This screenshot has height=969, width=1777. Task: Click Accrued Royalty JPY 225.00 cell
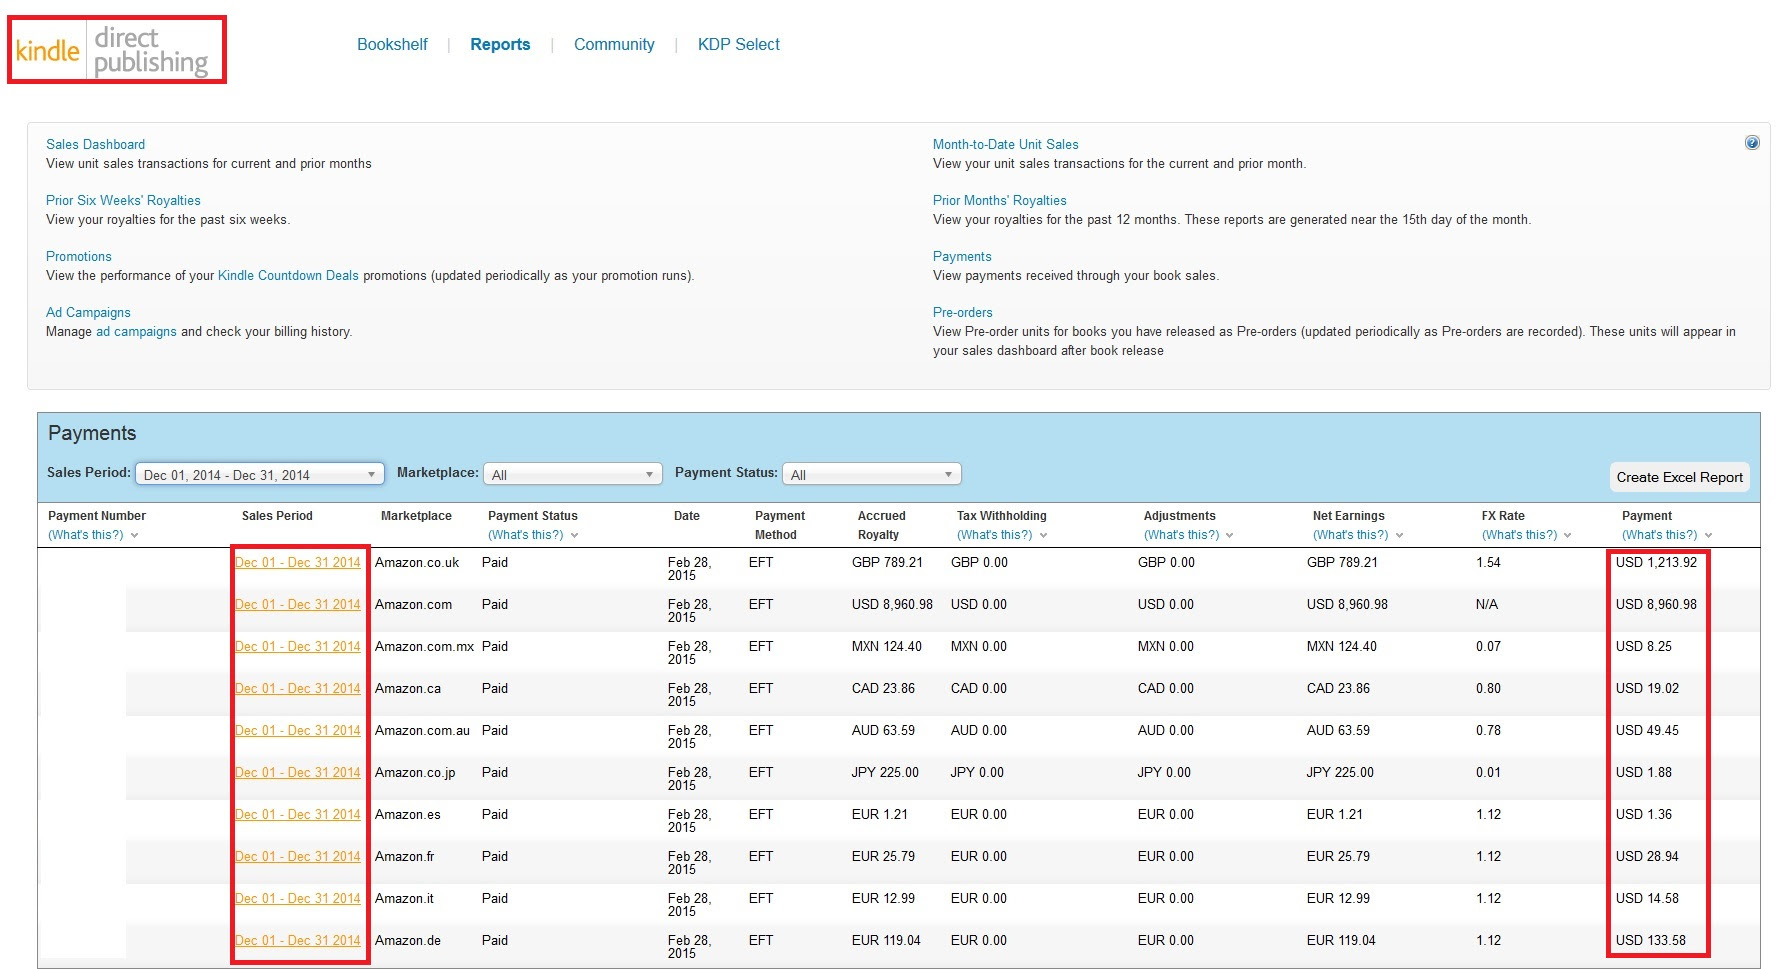[x=885, y=772]
